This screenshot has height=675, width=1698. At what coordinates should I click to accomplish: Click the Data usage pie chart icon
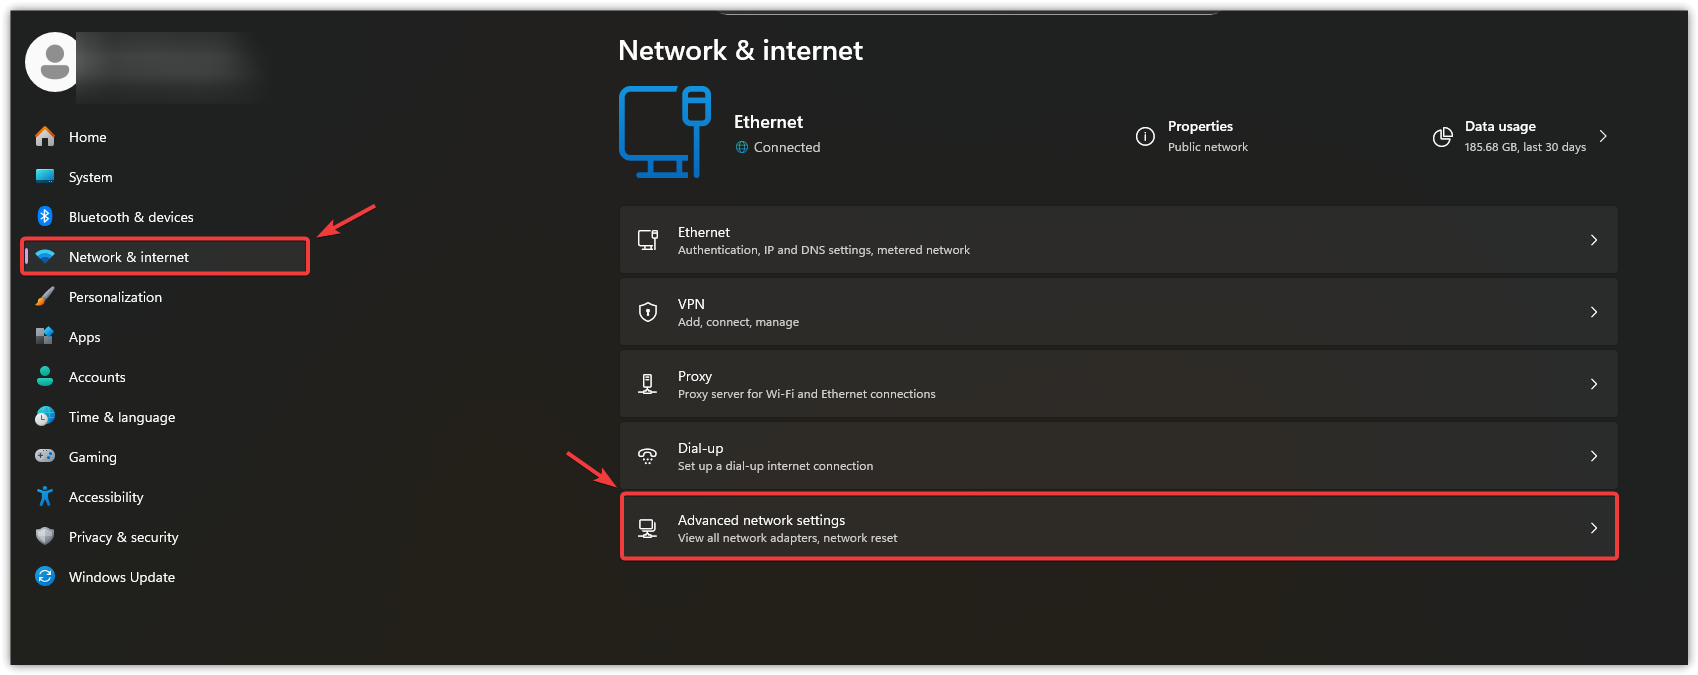point(1442,137)
